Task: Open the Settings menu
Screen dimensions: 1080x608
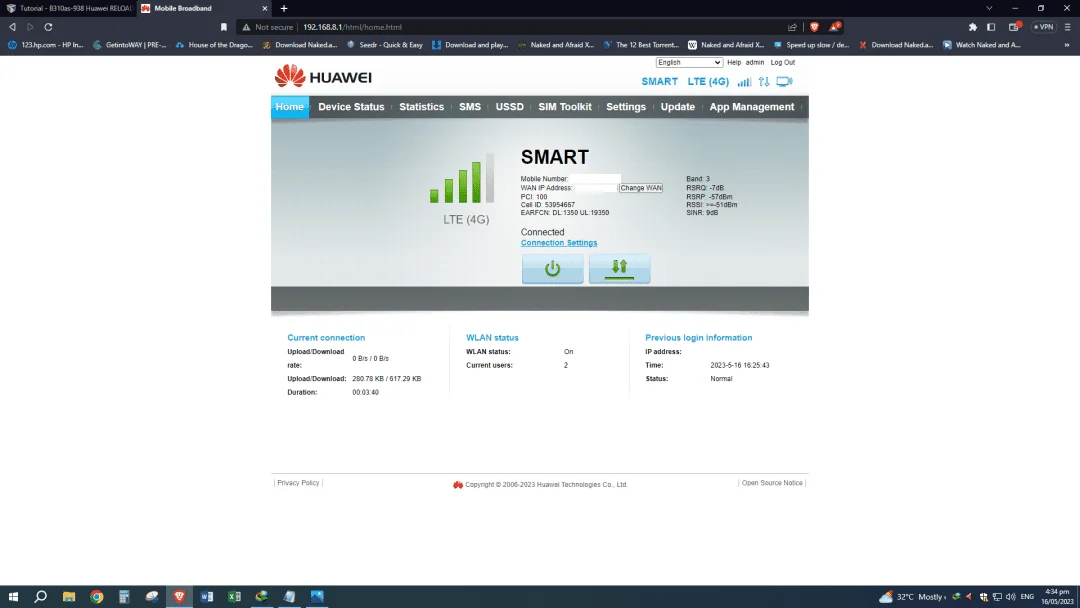Action: 626,107
